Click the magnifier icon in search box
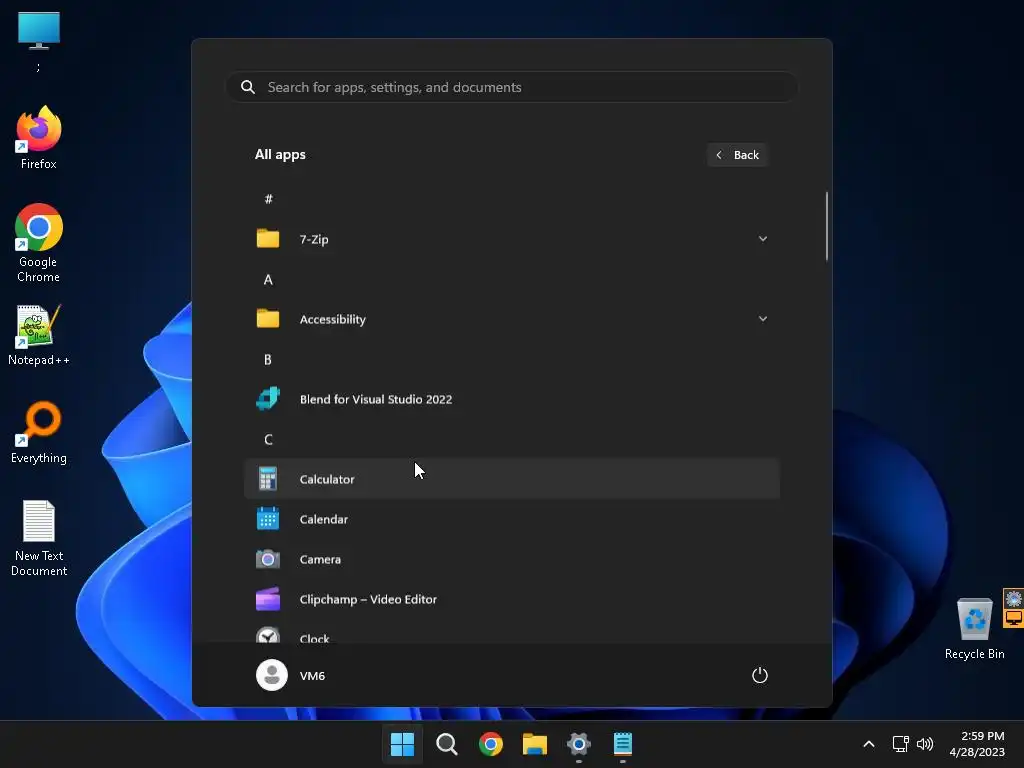Image resolution: width=1024 pixels, height=768 pixels. (x=248, y=87)
